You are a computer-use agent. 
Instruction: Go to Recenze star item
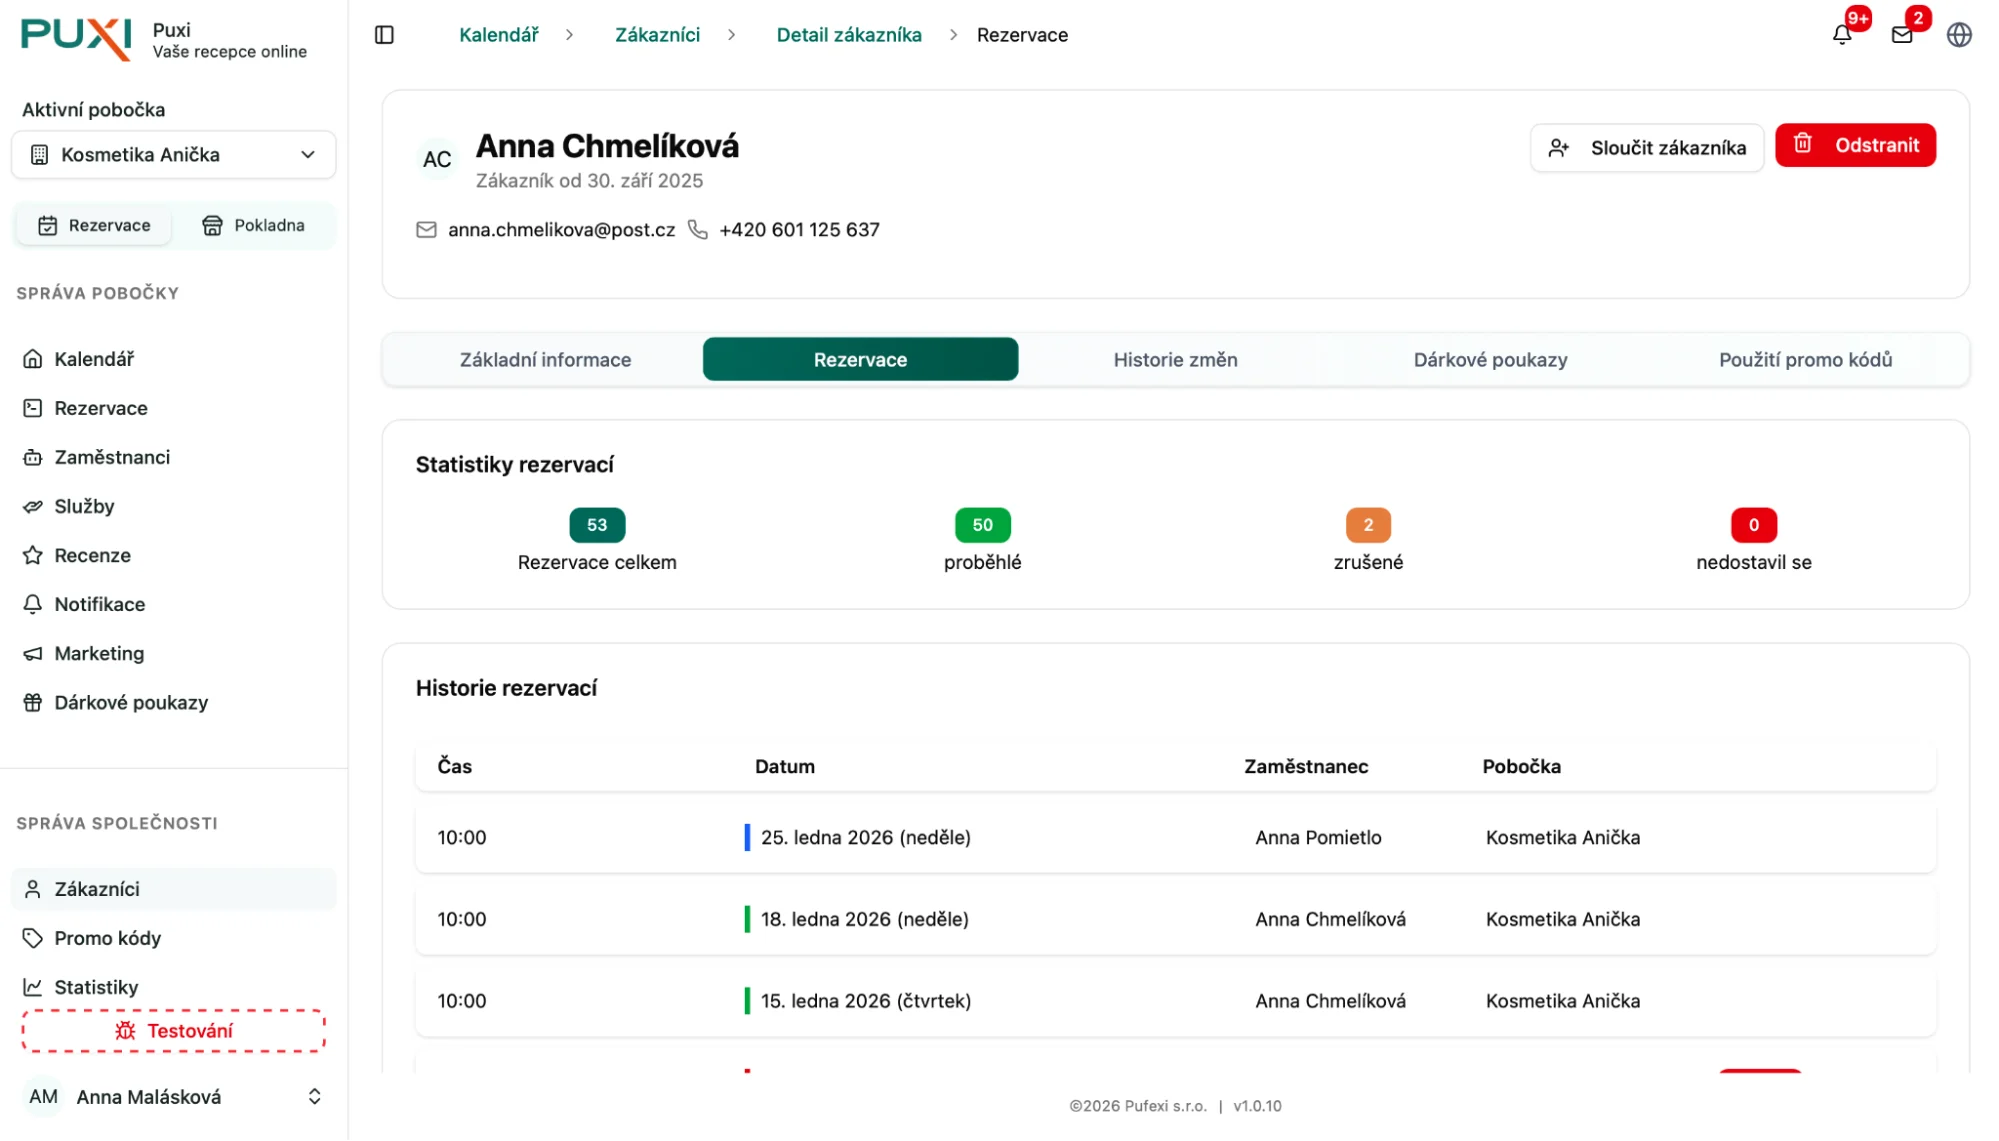92,555
